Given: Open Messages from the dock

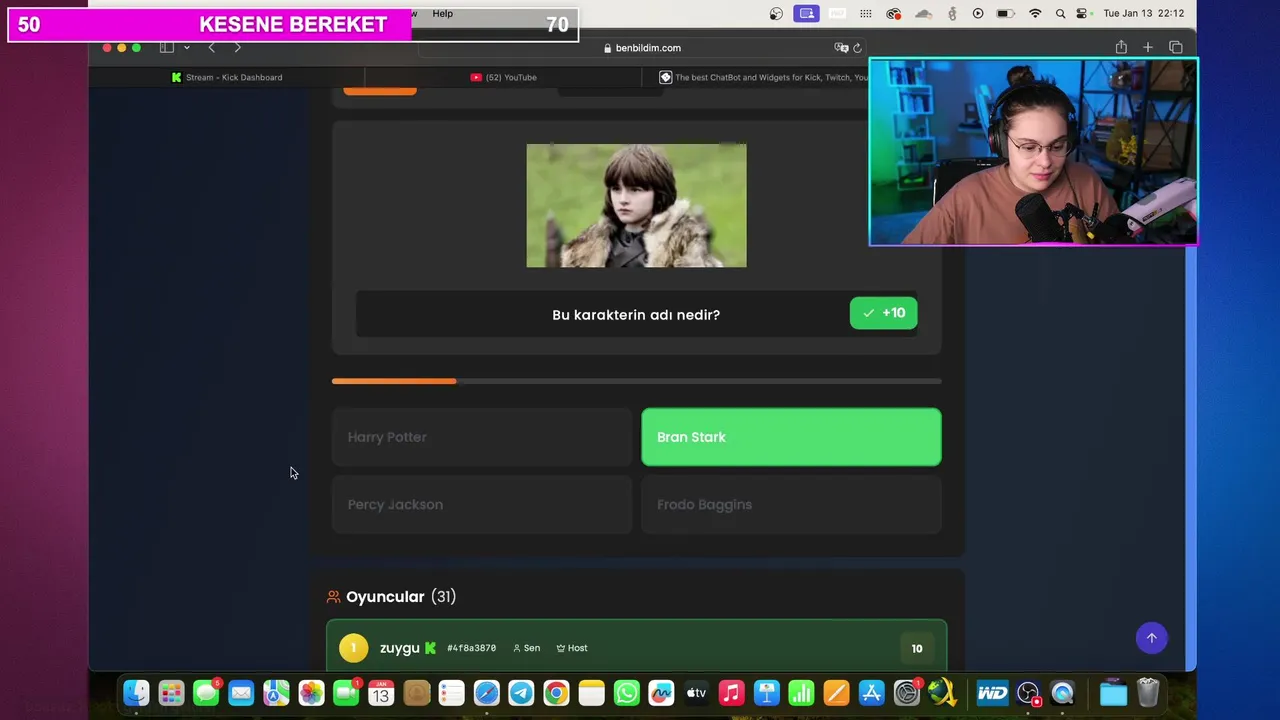Looking at the screenshot, I should (206, 693).
